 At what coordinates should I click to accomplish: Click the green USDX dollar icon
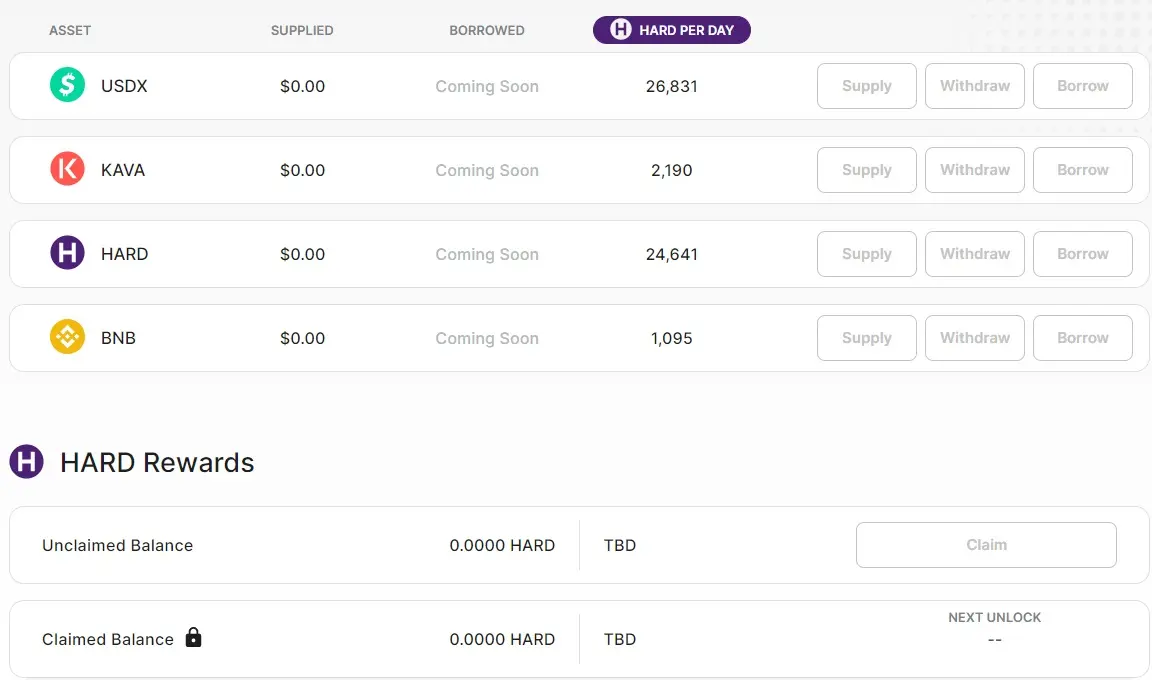point(67,85)
